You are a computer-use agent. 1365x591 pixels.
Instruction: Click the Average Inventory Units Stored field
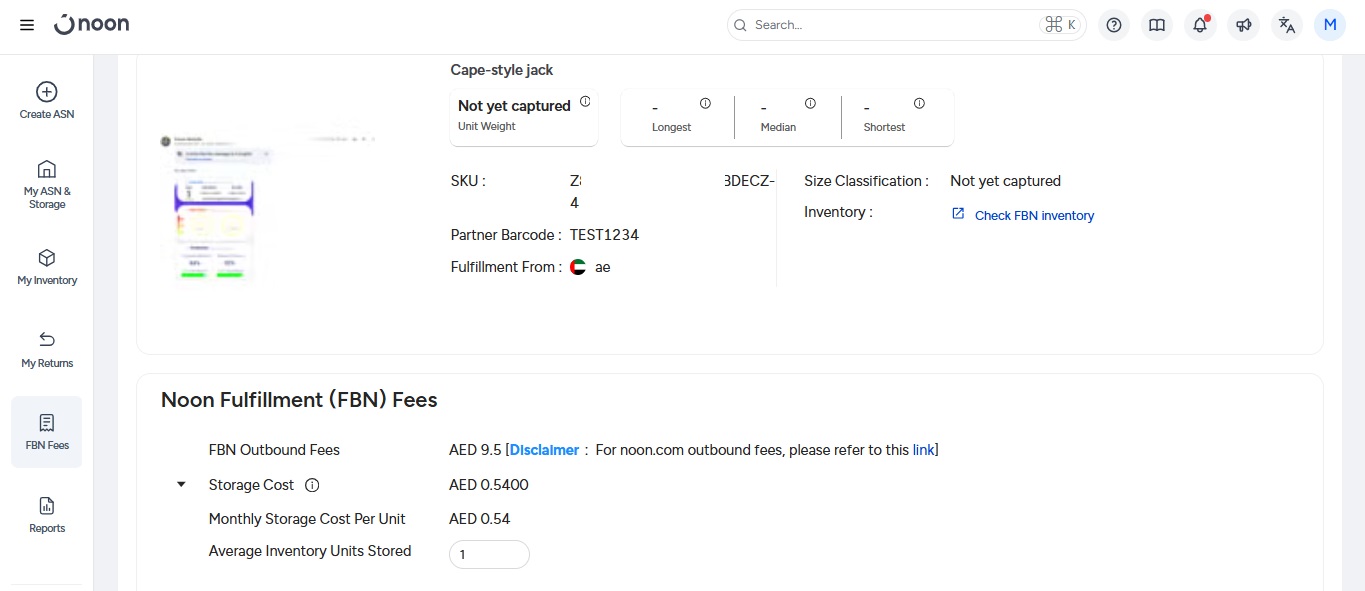[x=489, y=554]
